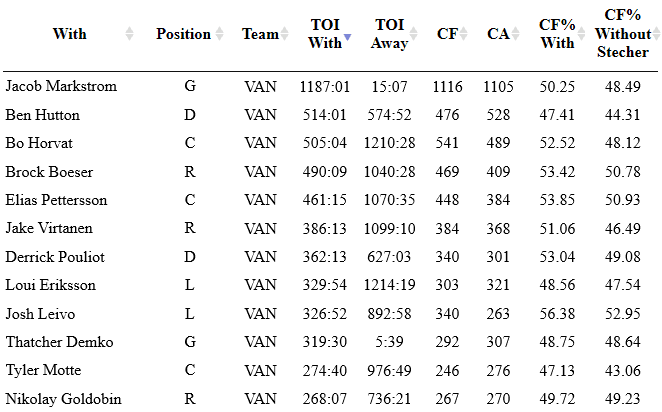Click the sort arrows beside the With header
This screenshot has width=662, height=412.
[x=129, y=34]
